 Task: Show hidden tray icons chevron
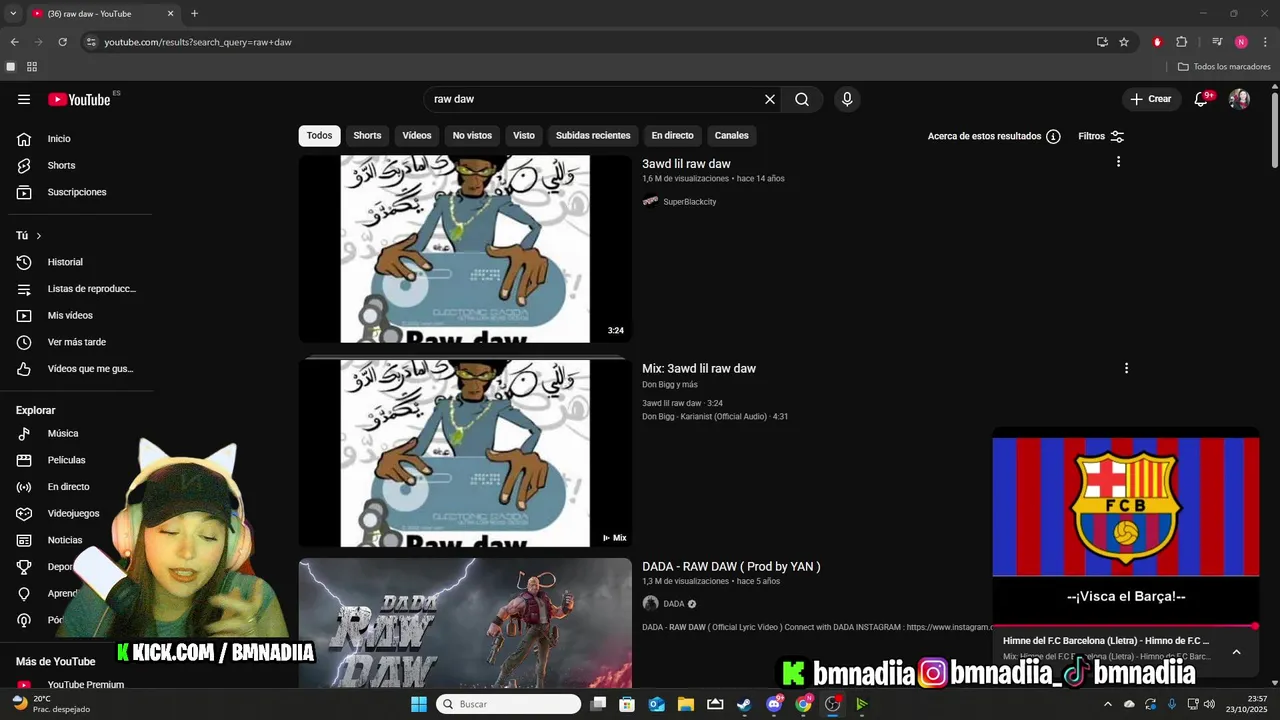(1107, 704)
